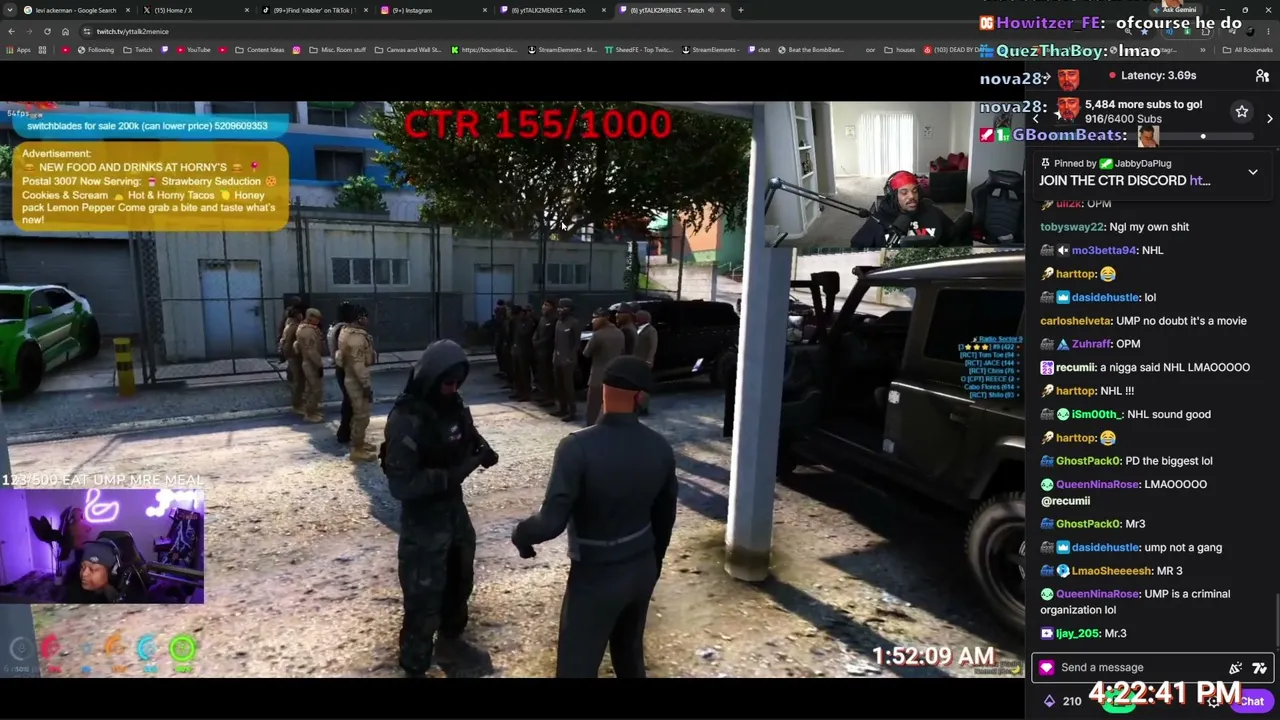Open chat settings gear icon
Viewport: 1280px width, 720px height.
coord(1214,701)
